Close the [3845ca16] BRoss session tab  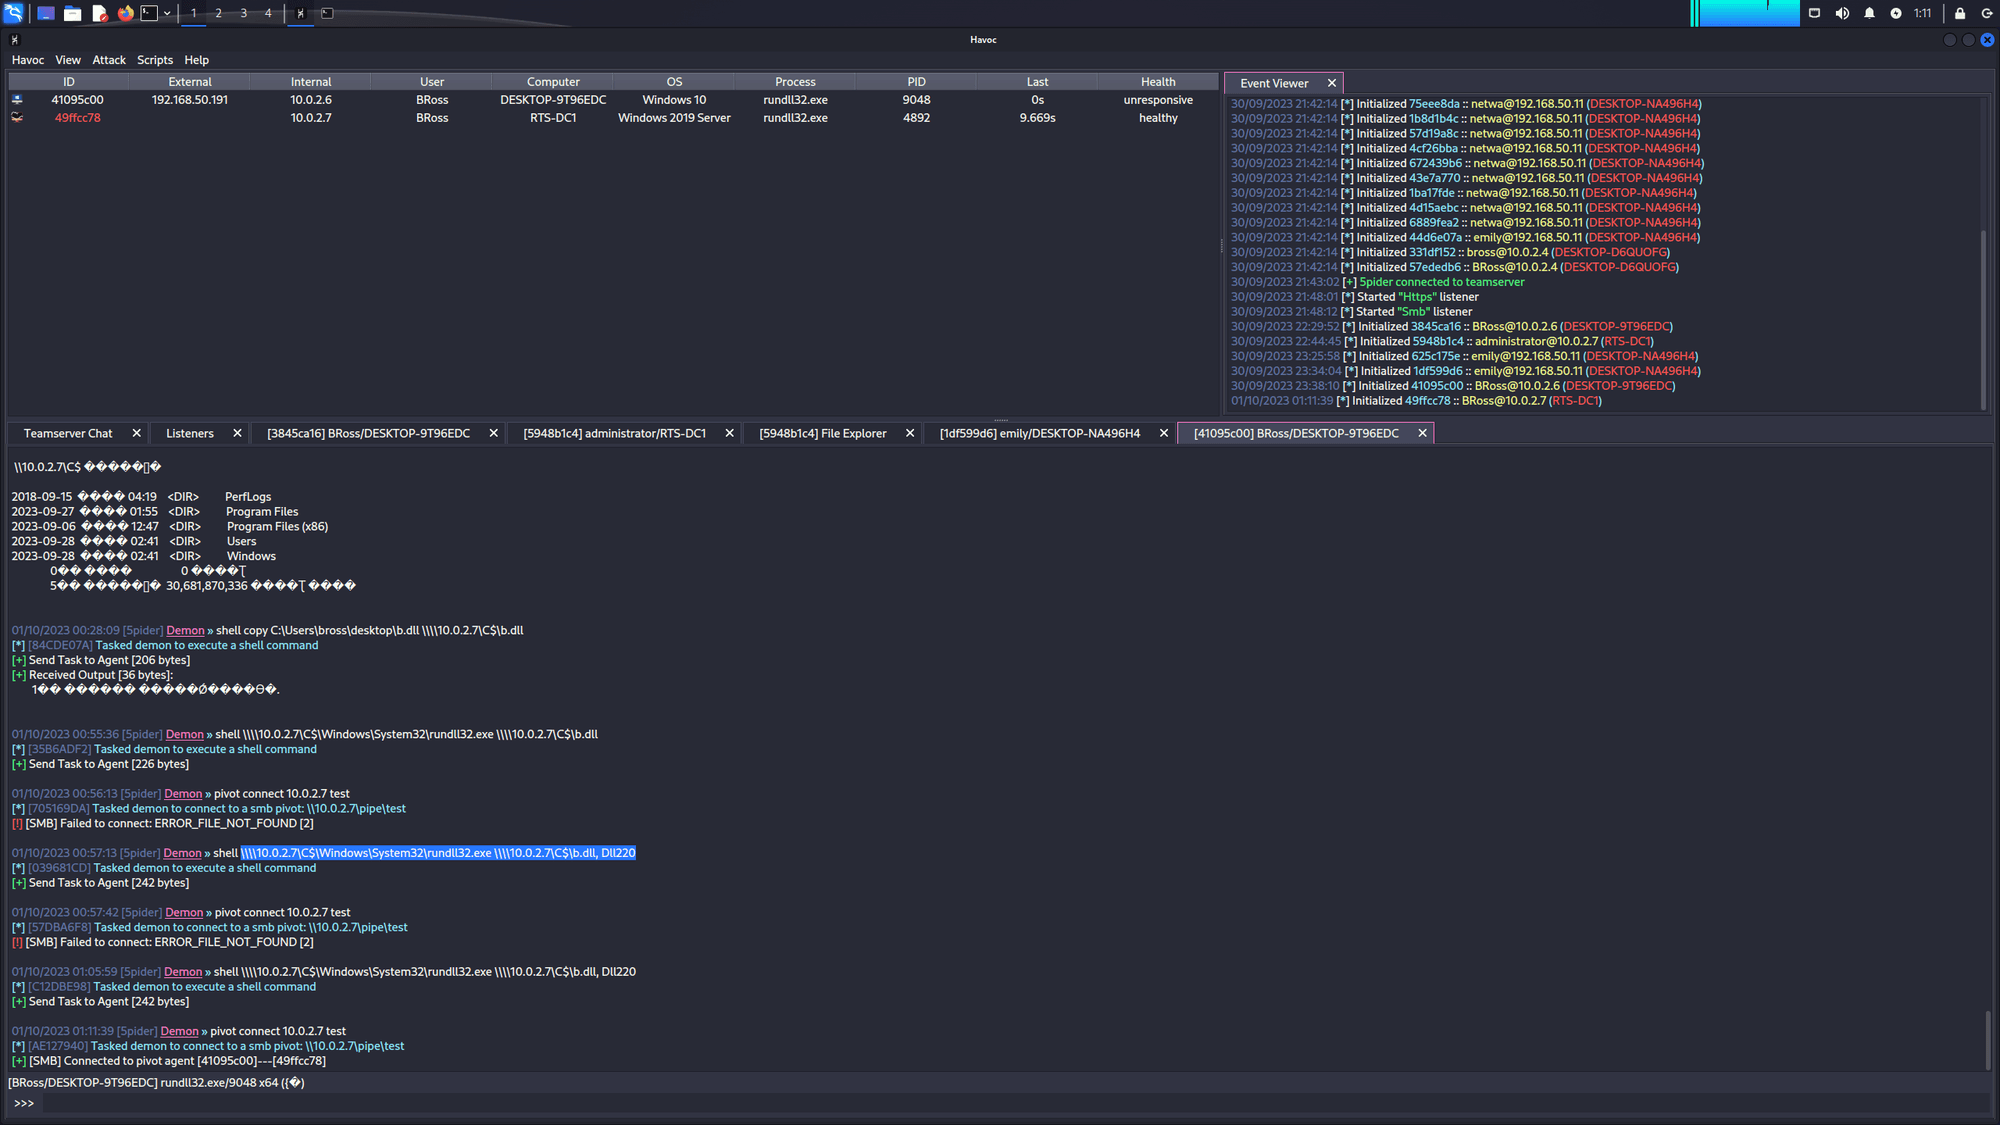click(493, 433)
